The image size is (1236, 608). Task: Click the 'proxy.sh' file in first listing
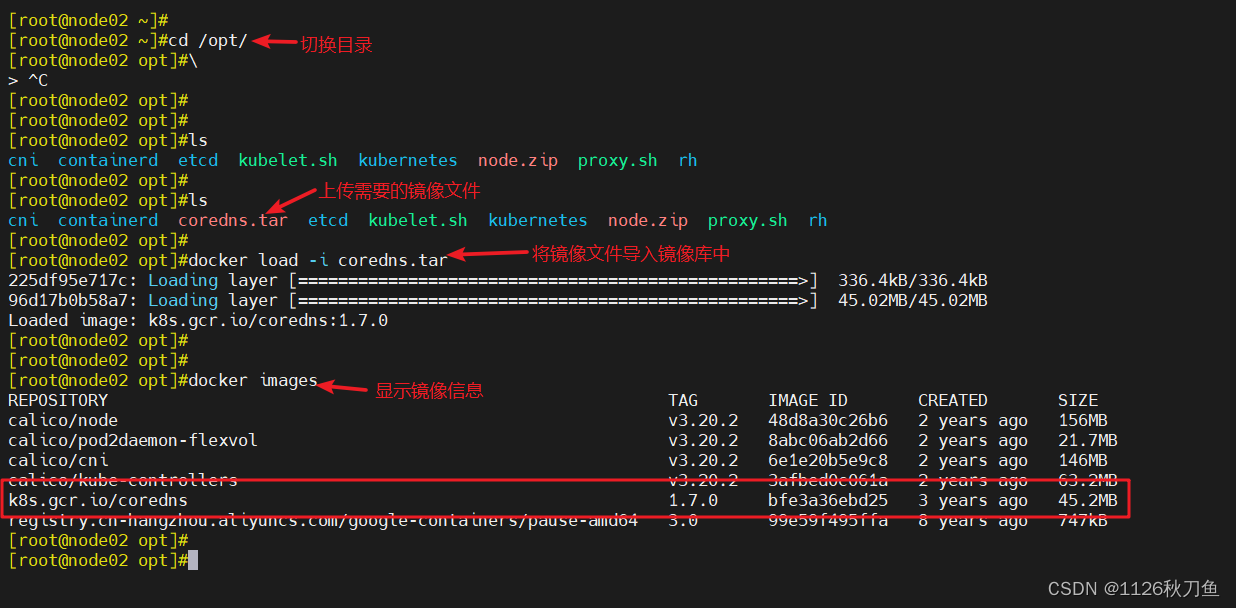[618, 160]
